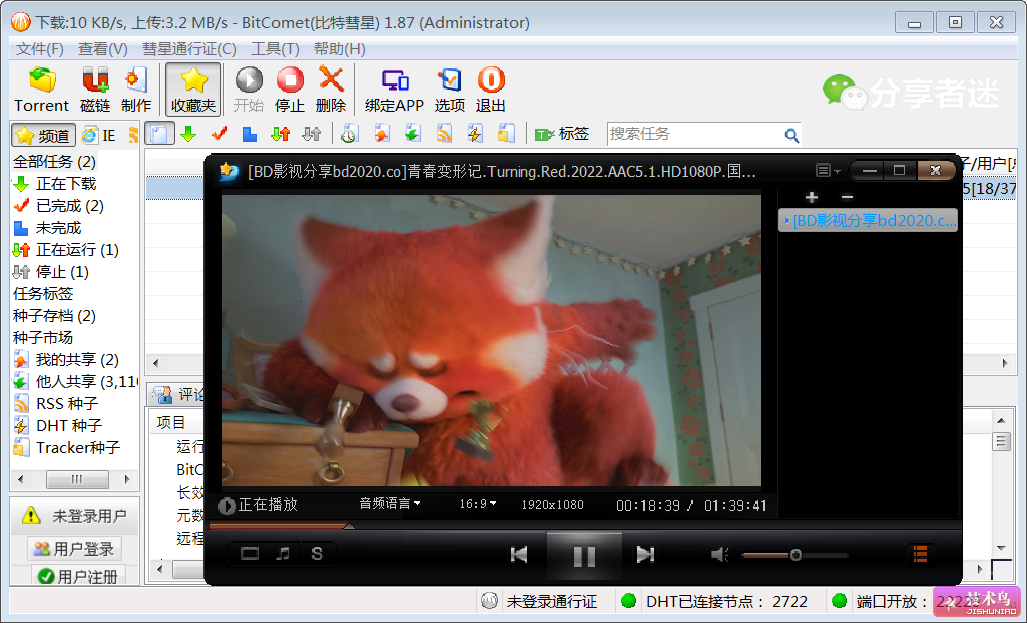1027x623 pixels.
Task: Open the 绑定APP binding dialog
Action: [x=394, y=90]
